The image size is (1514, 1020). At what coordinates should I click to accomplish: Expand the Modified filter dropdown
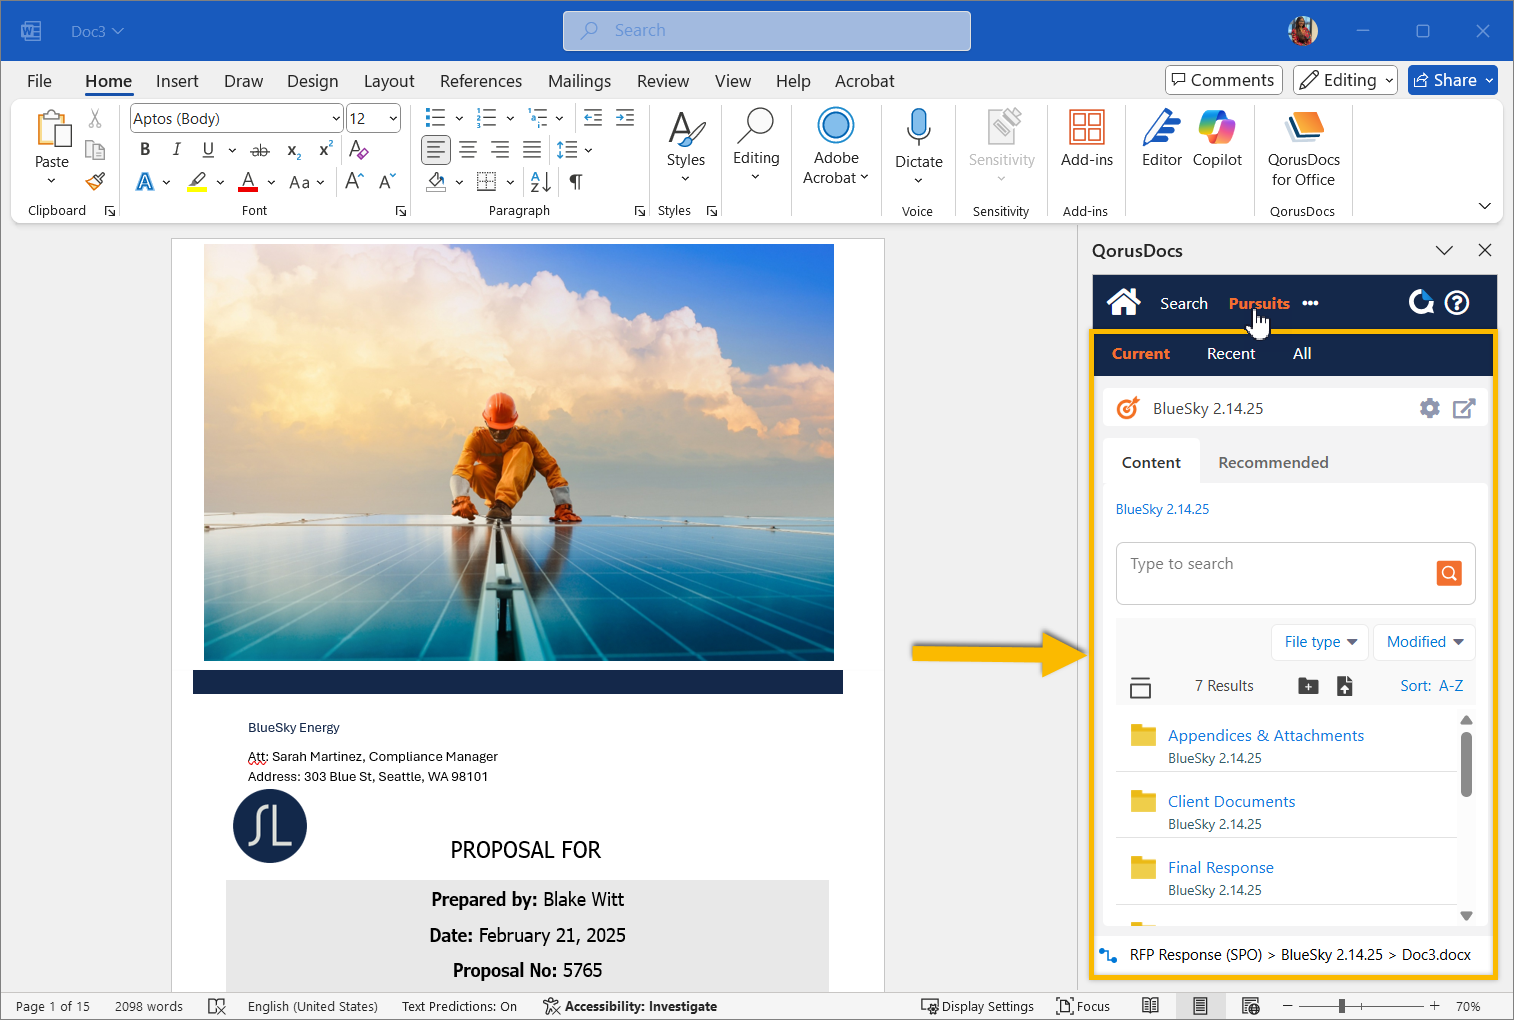click(1424, 642)
